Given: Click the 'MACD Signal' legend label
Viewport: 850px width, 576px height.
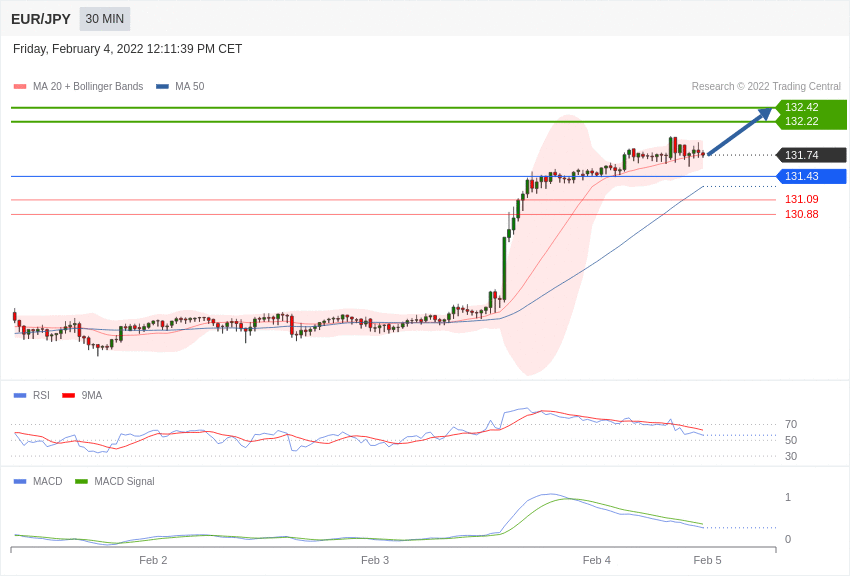Looking at the screenshot, I should pos(124,481).
